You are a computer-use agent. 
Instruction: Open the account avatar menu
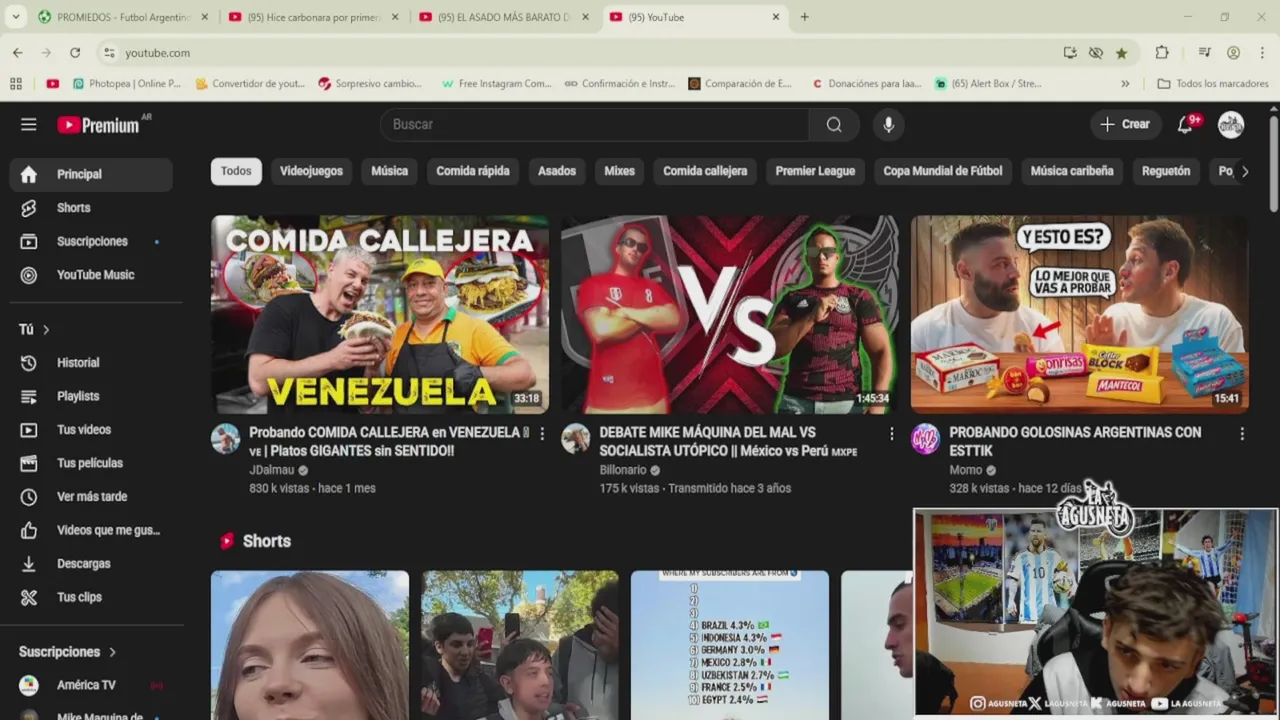[1231, 124]
